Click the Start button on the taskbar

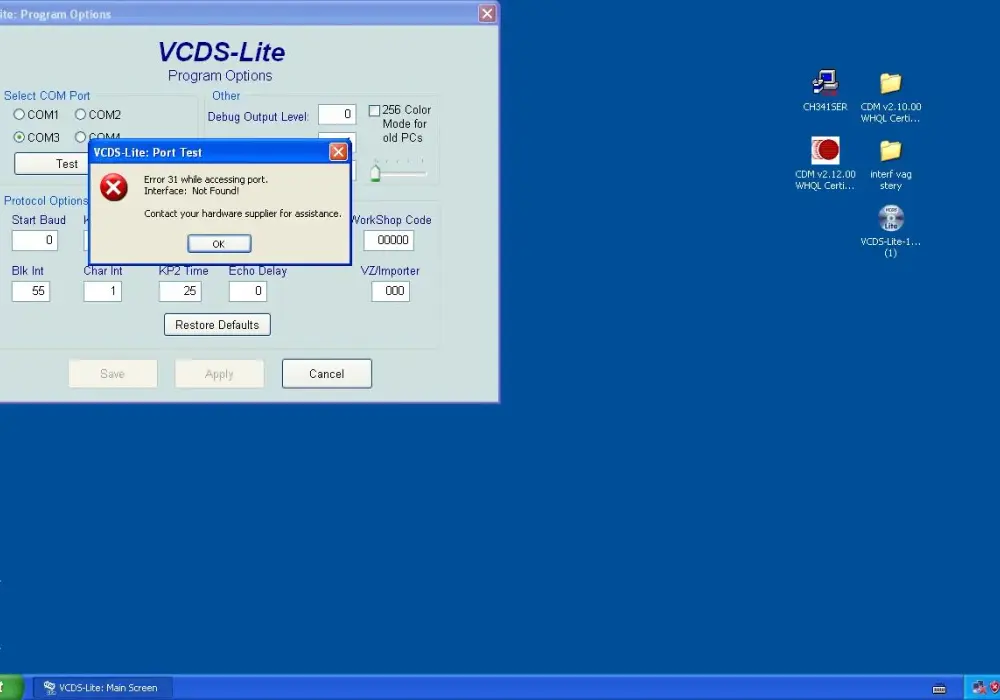point(10,688)
